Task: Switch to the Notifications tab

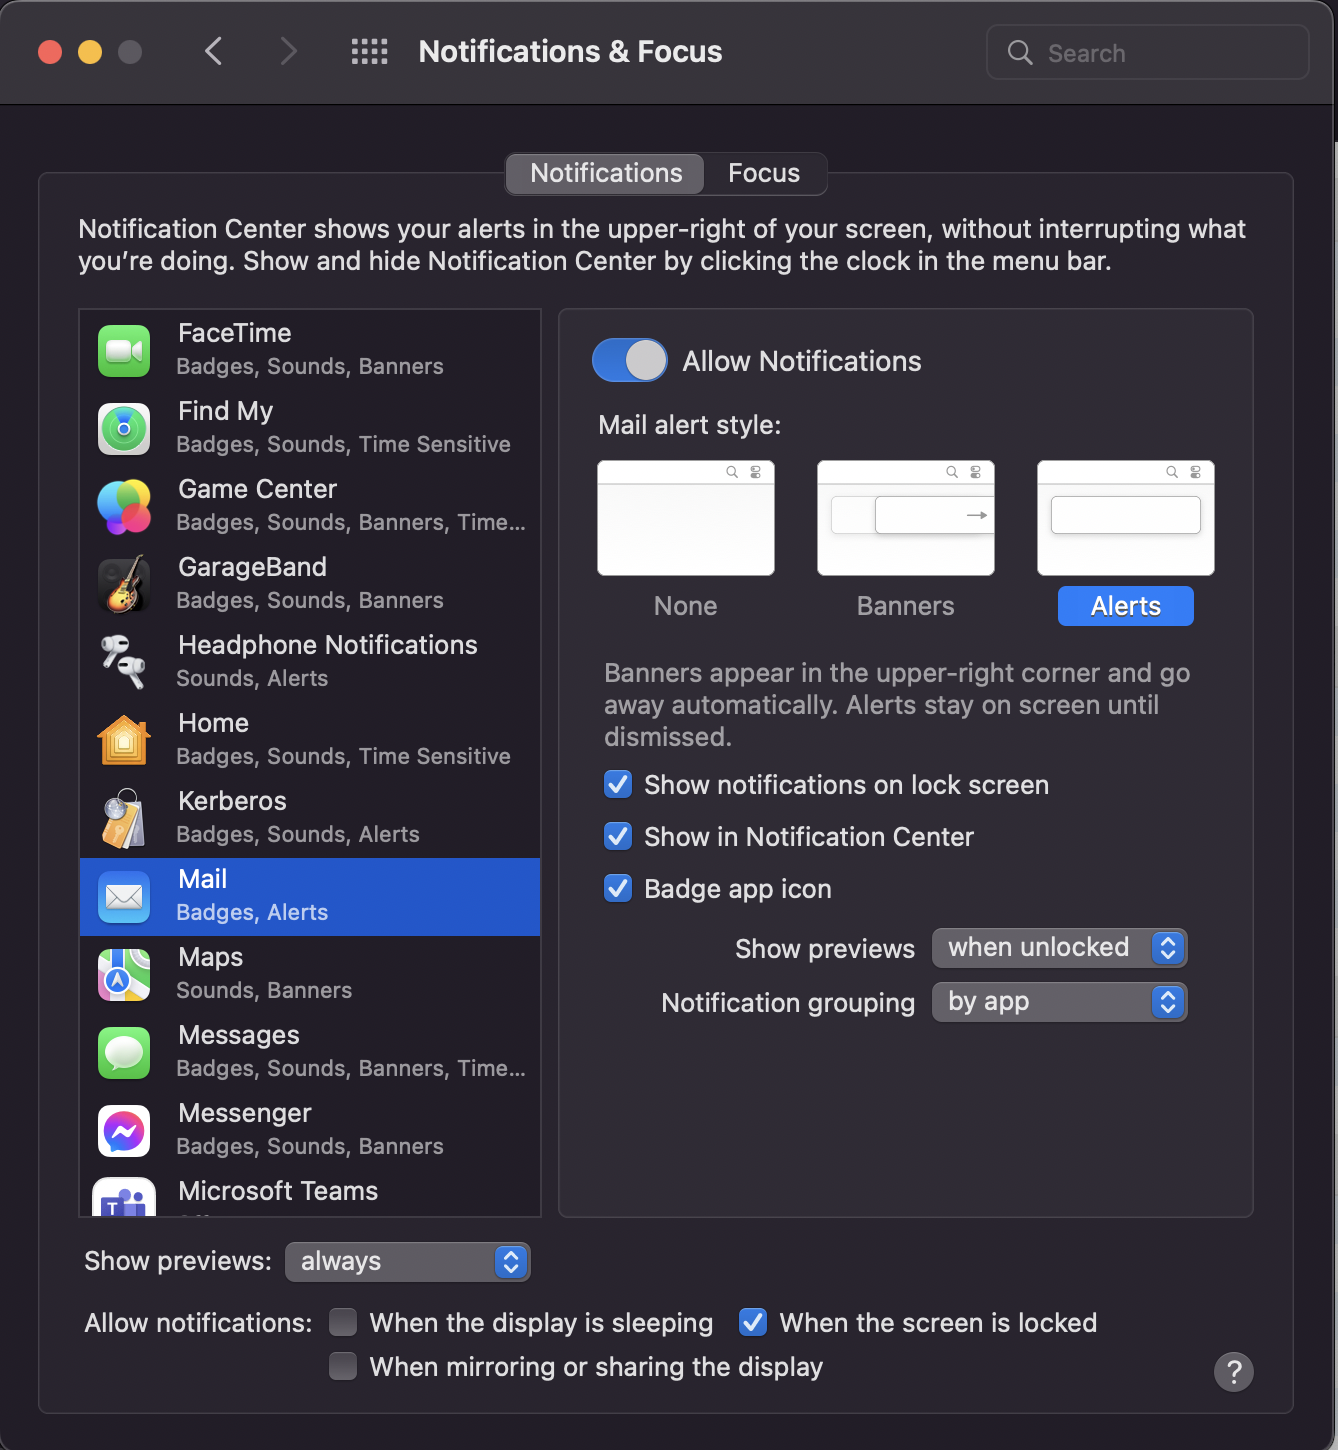Action: pos(606,173)
